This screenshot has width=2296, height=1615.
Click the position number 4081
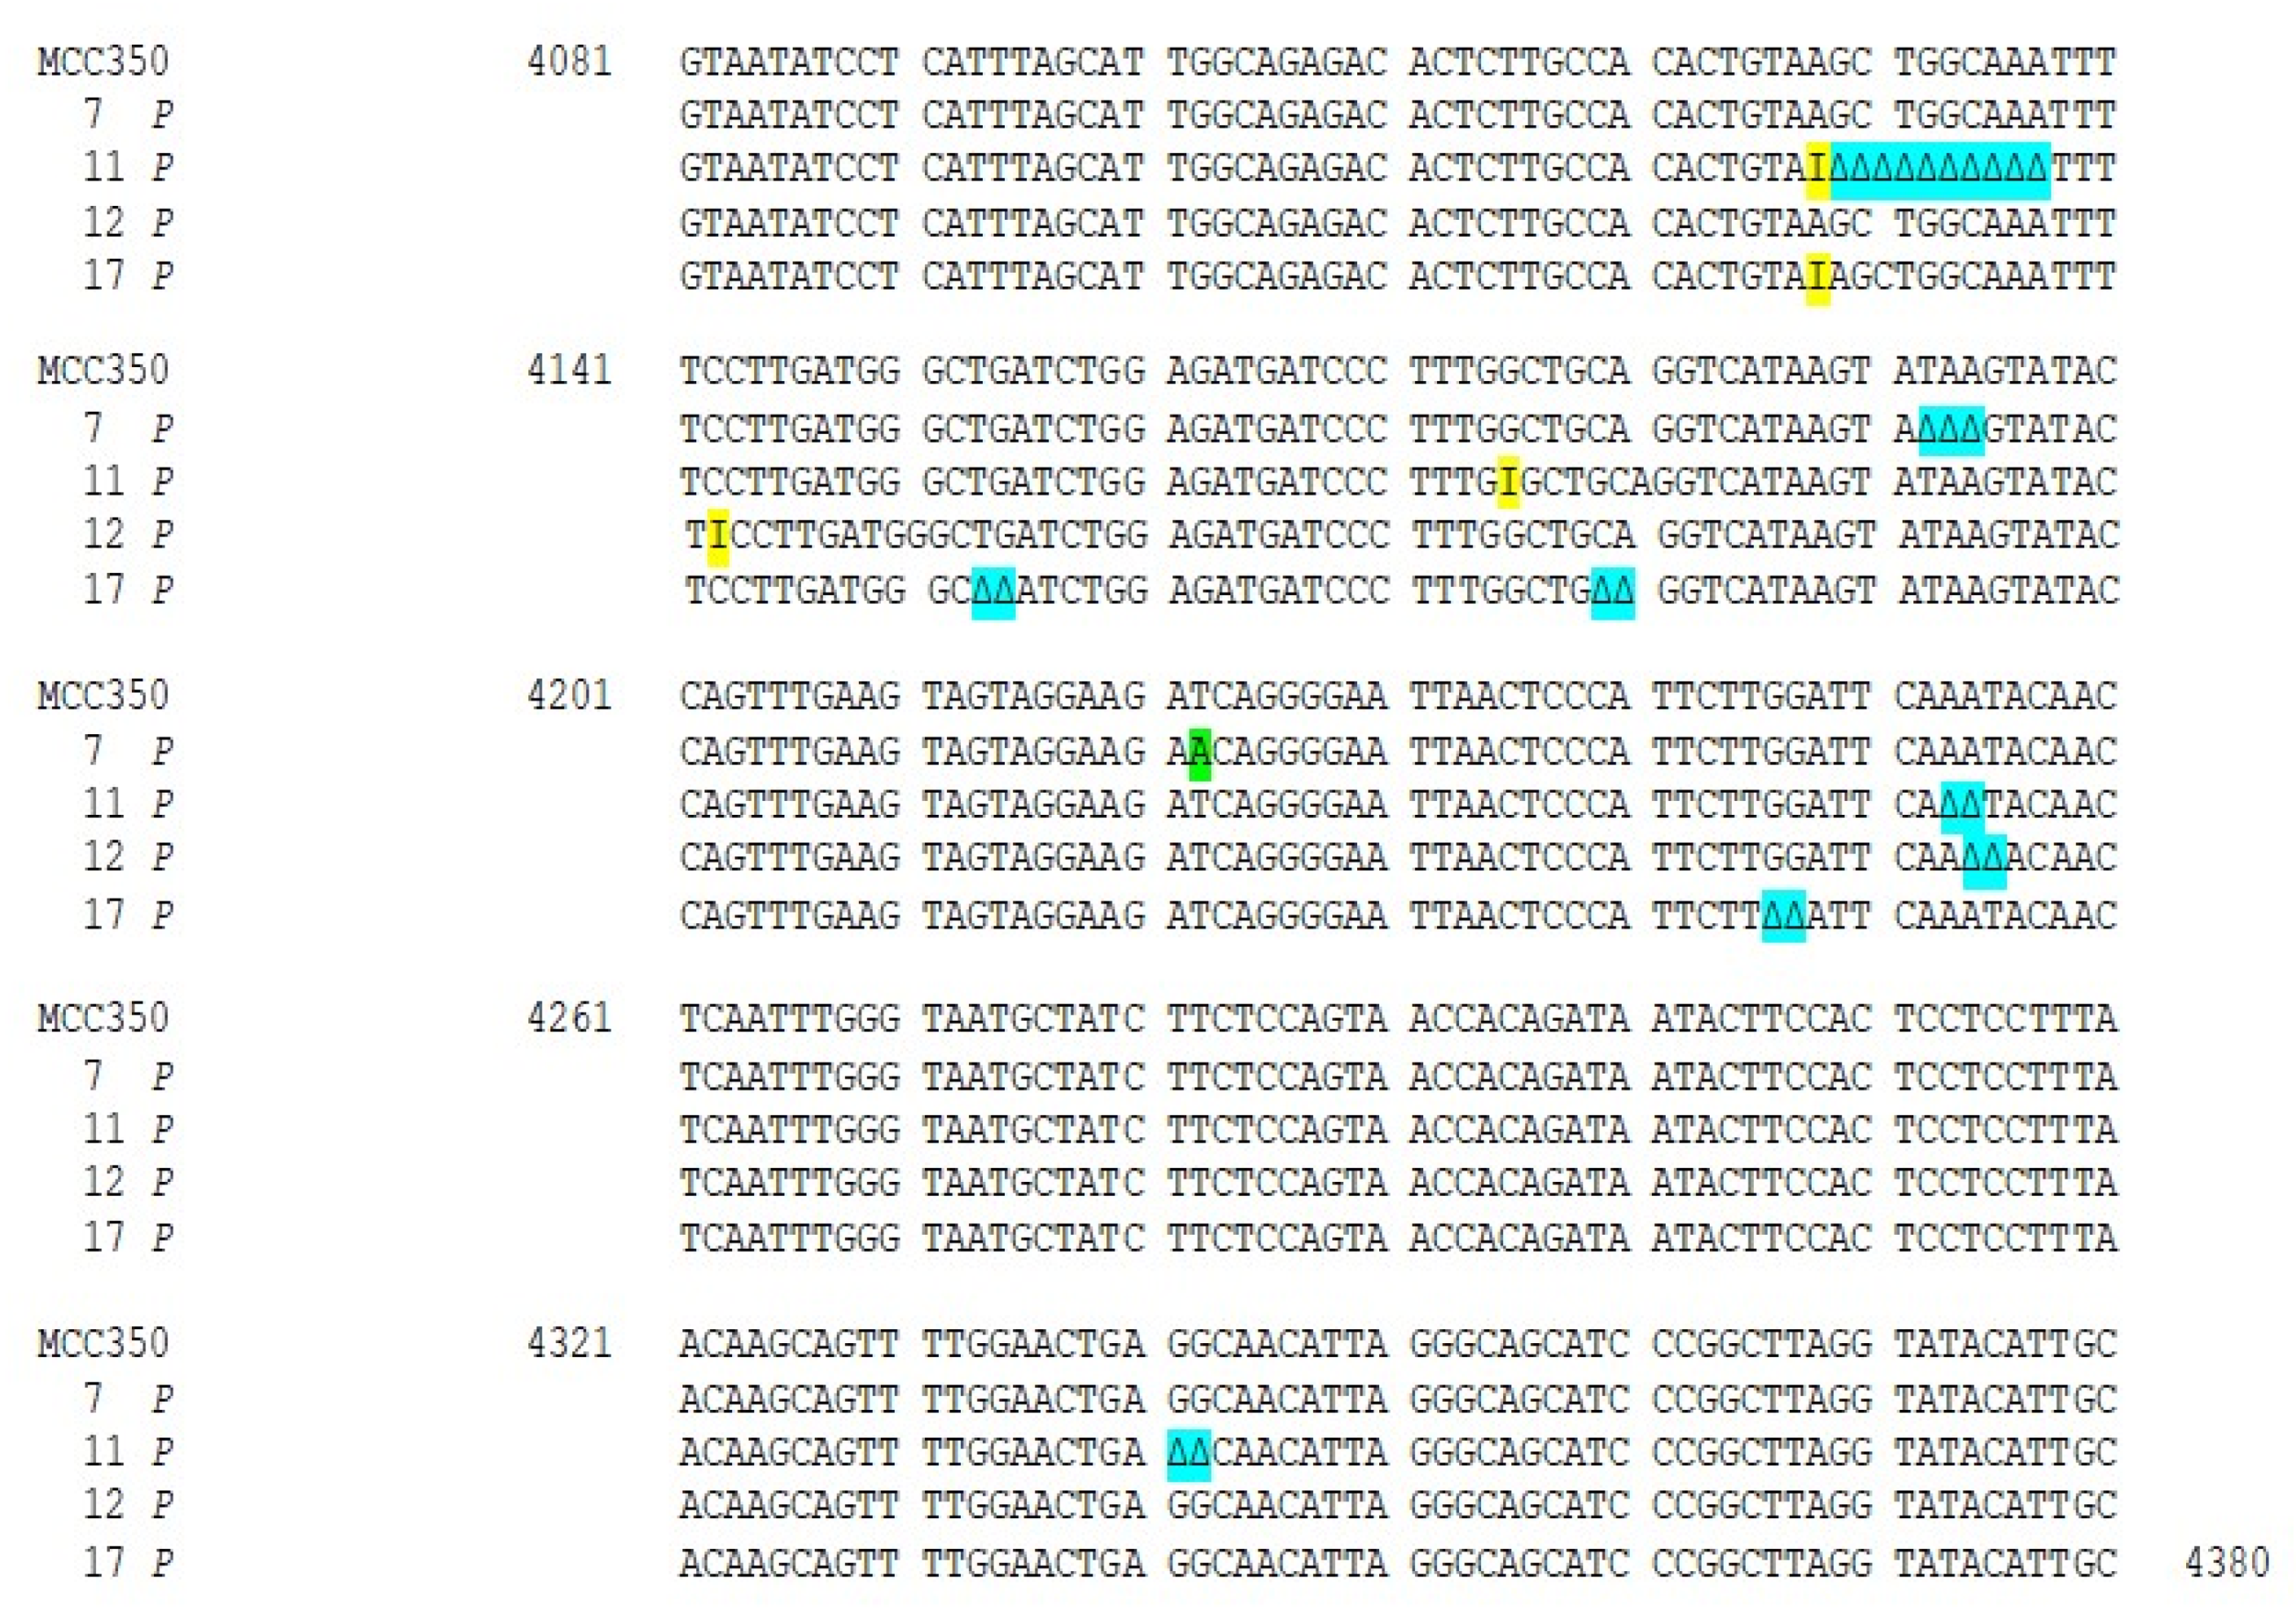569,62
